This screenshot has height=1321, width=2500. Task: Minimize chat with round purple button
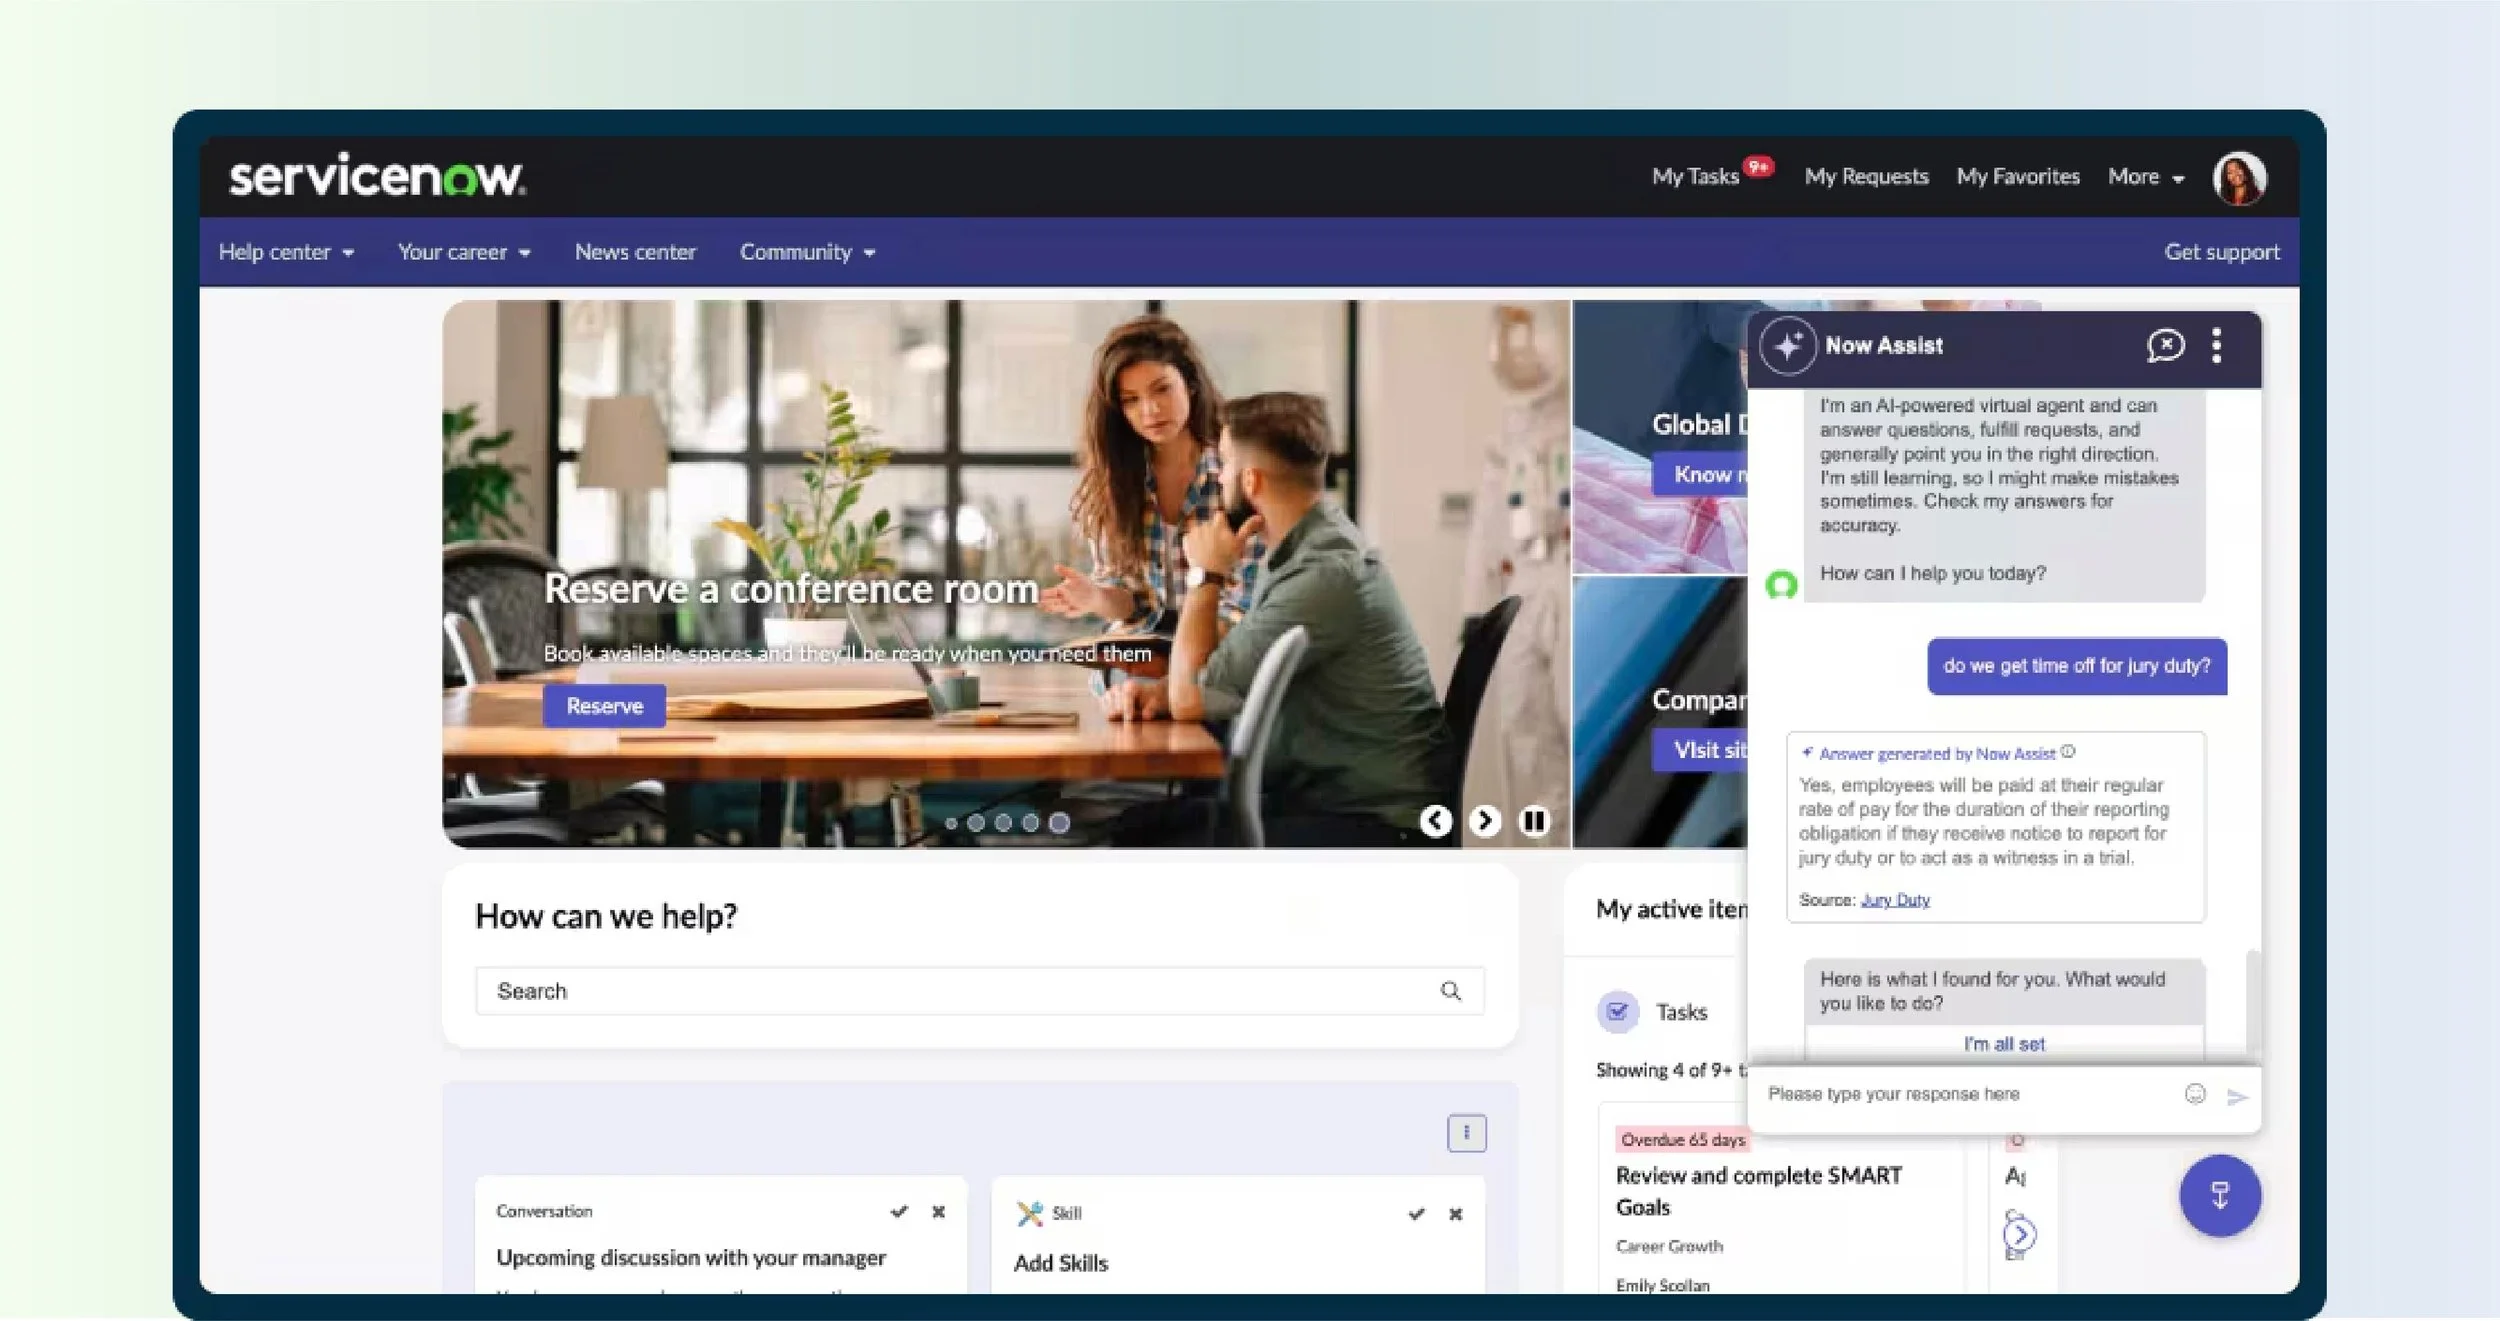coord(2220,1196)
